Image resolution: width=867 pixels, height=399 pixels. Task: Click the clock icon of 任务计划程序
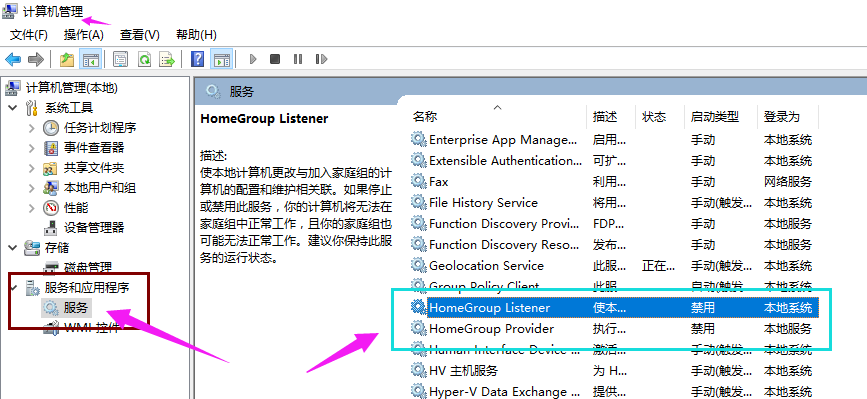tap(51, 128)
